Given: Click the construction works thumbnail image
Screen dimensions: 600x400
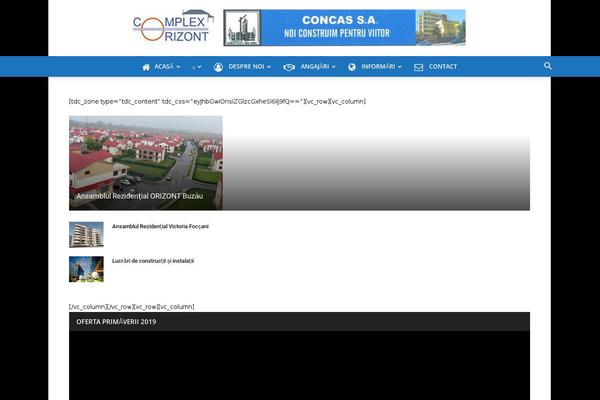Looking at the screenshot, I should coord(86,269).
